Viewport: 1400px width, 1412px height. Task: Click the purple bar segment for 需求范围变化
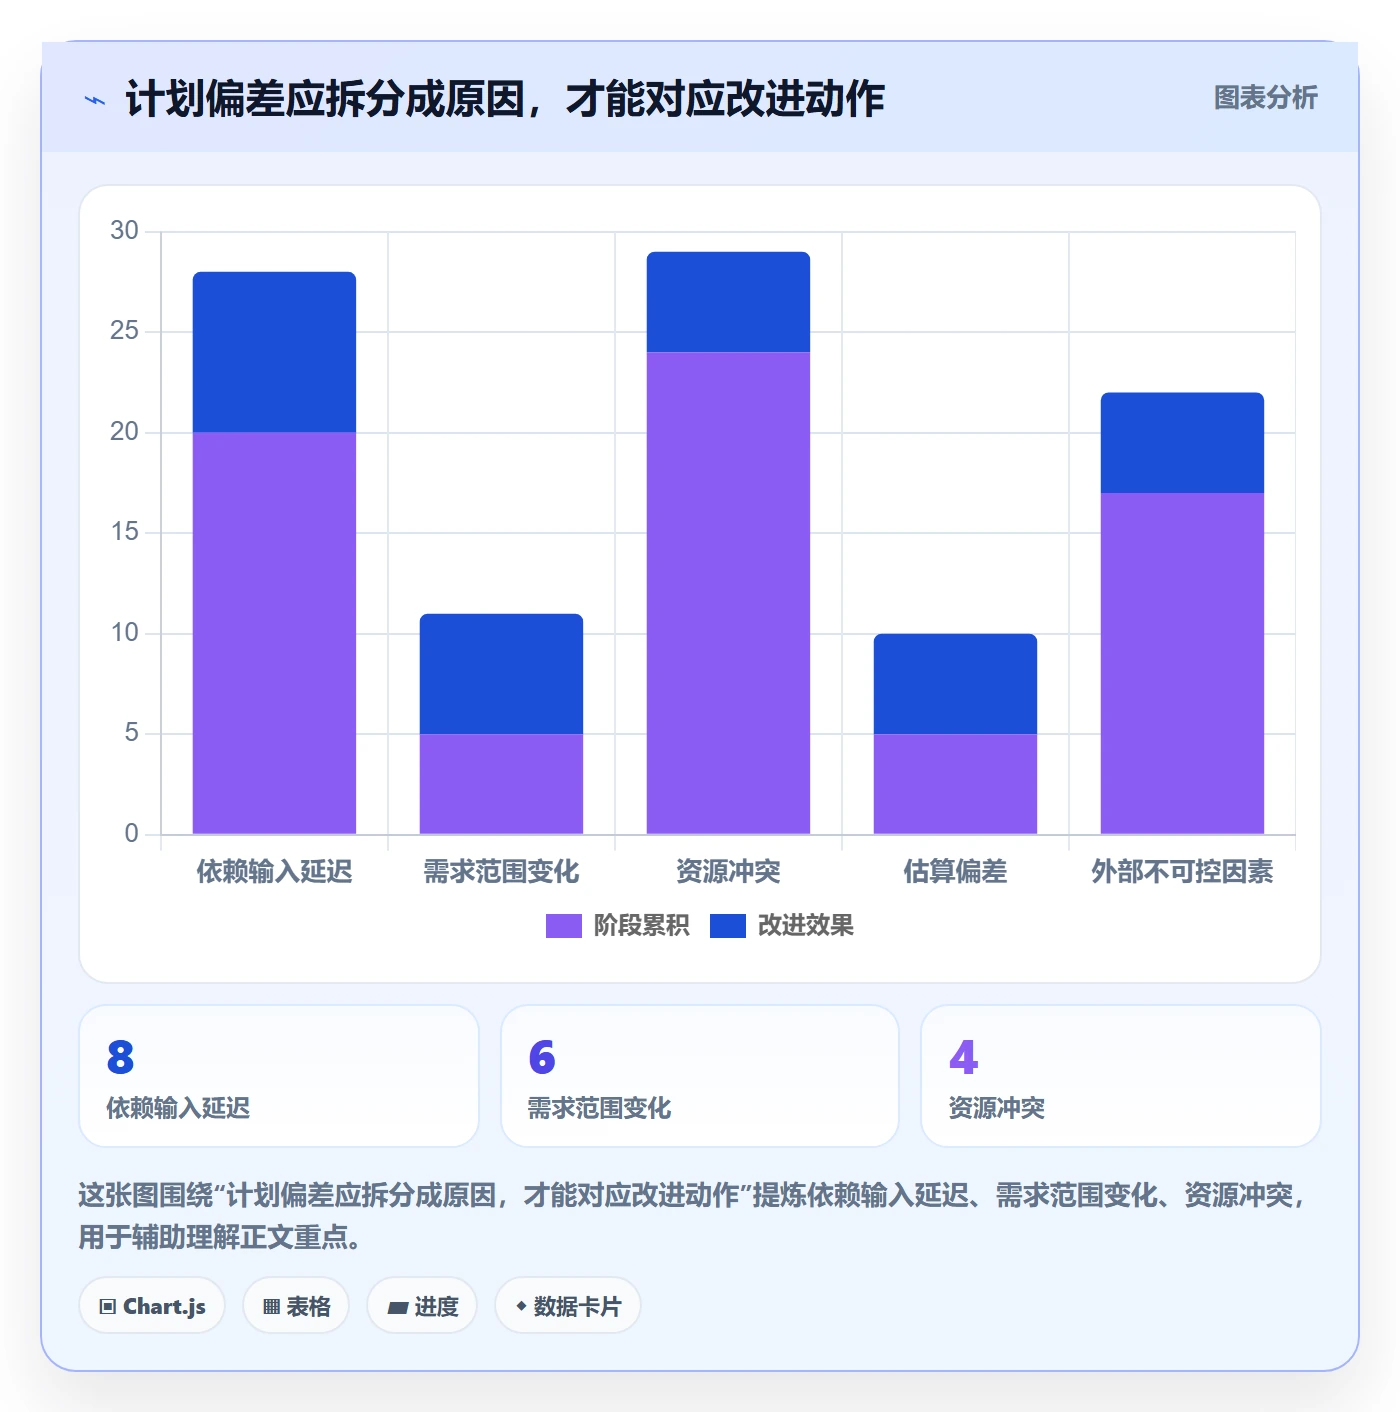501,784
